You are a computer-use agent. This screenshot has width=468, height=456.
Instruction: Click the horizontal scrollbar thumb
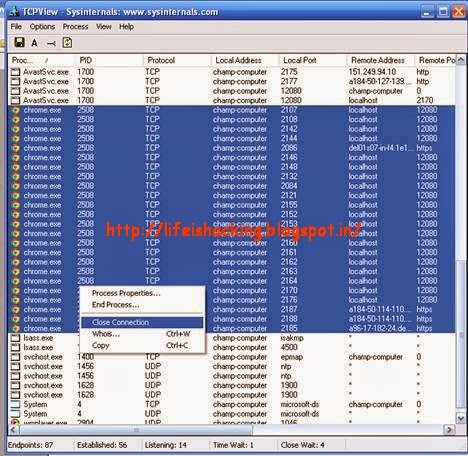tap(136, 430)
